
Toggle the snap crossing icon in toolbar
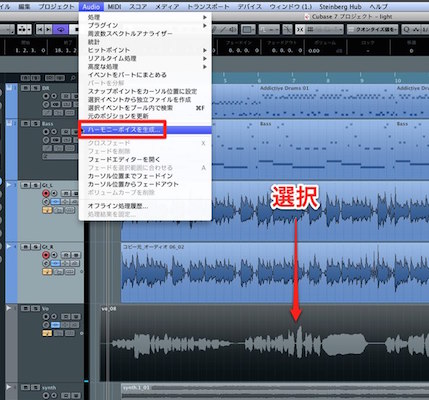tap(300, 30)
